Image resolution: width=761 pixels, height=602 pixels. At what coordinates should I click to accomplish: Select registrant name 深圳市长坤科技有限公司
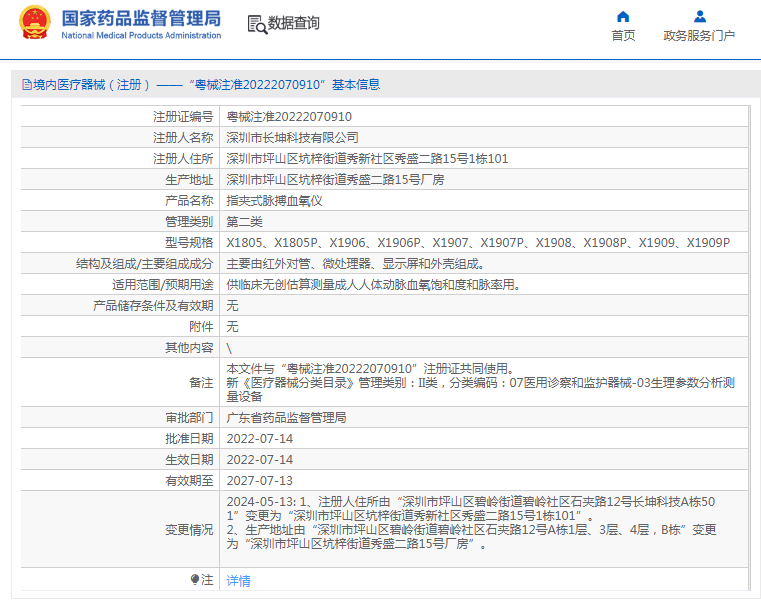point(292,138)
